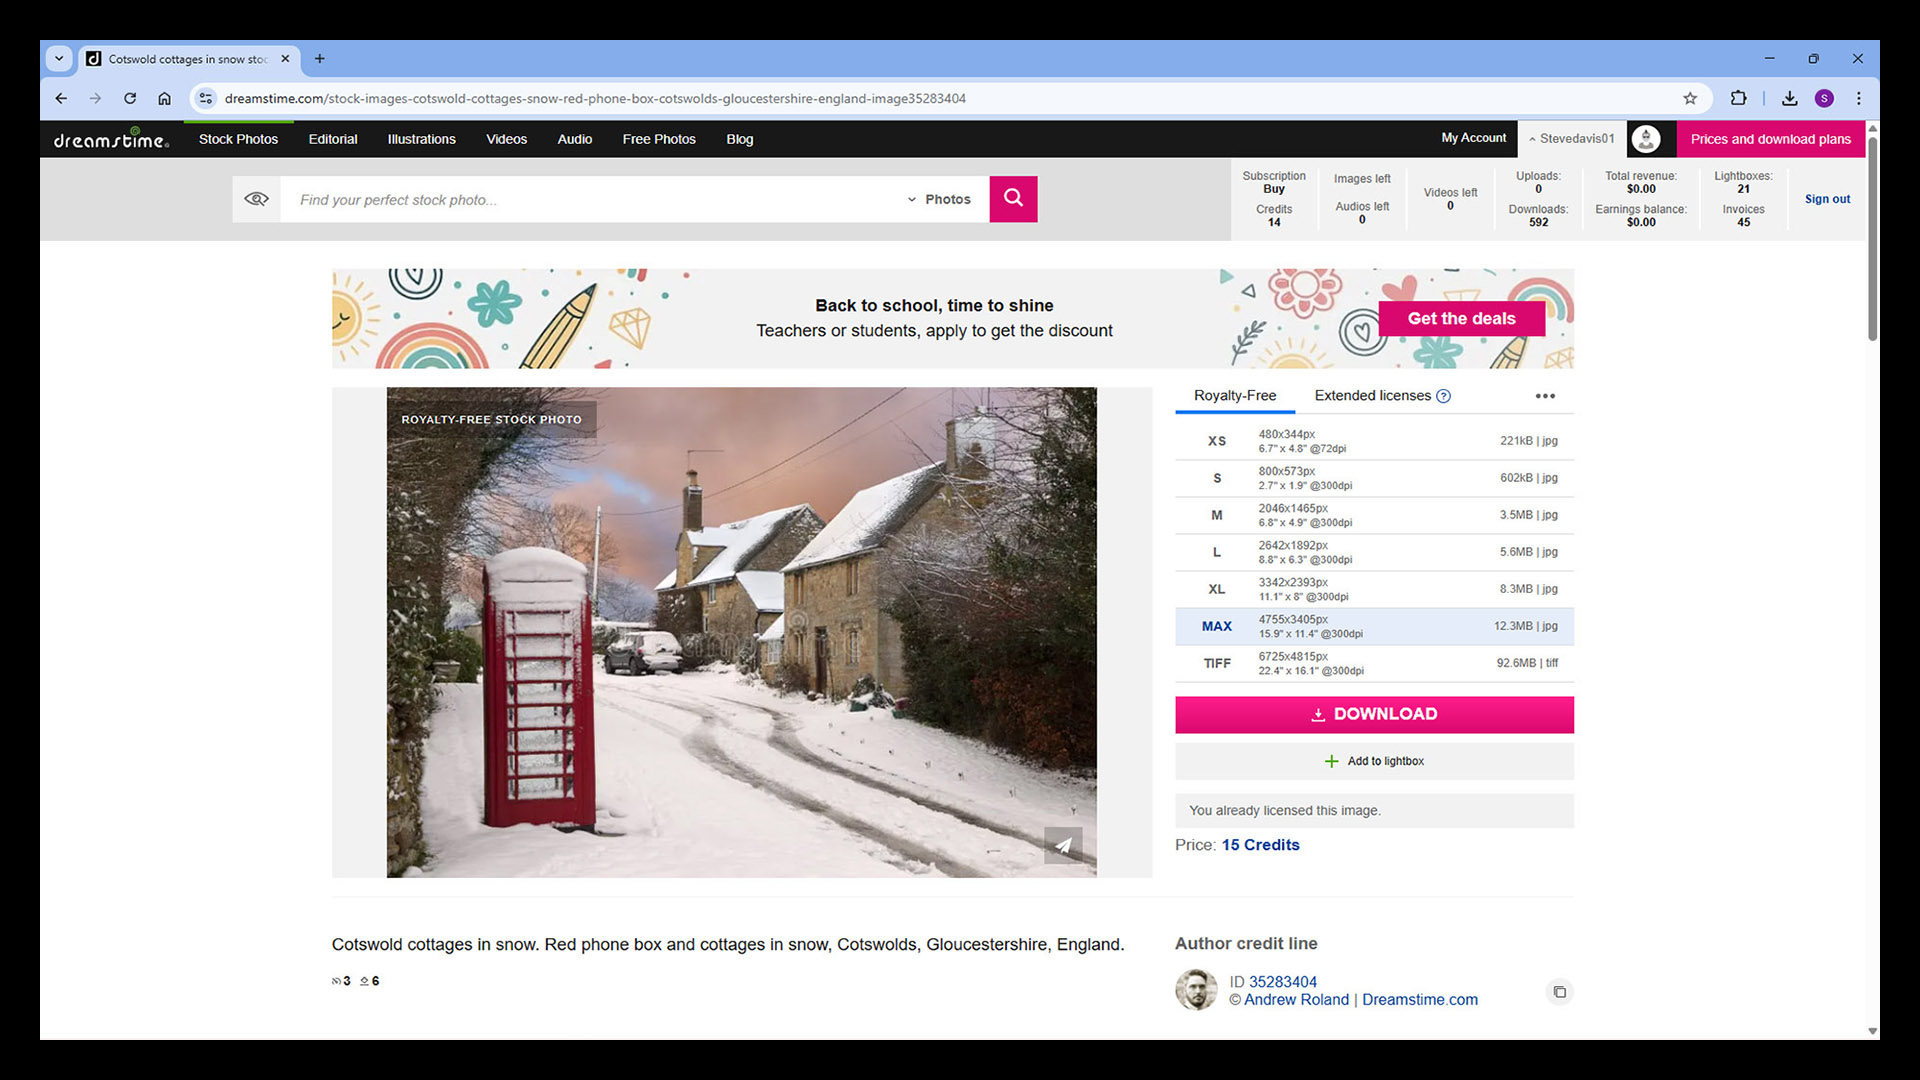Image resolution: width=1920 pixels, height=1080 pixels.
Task: Click into the stock photo search field
Action: [590, 199]
